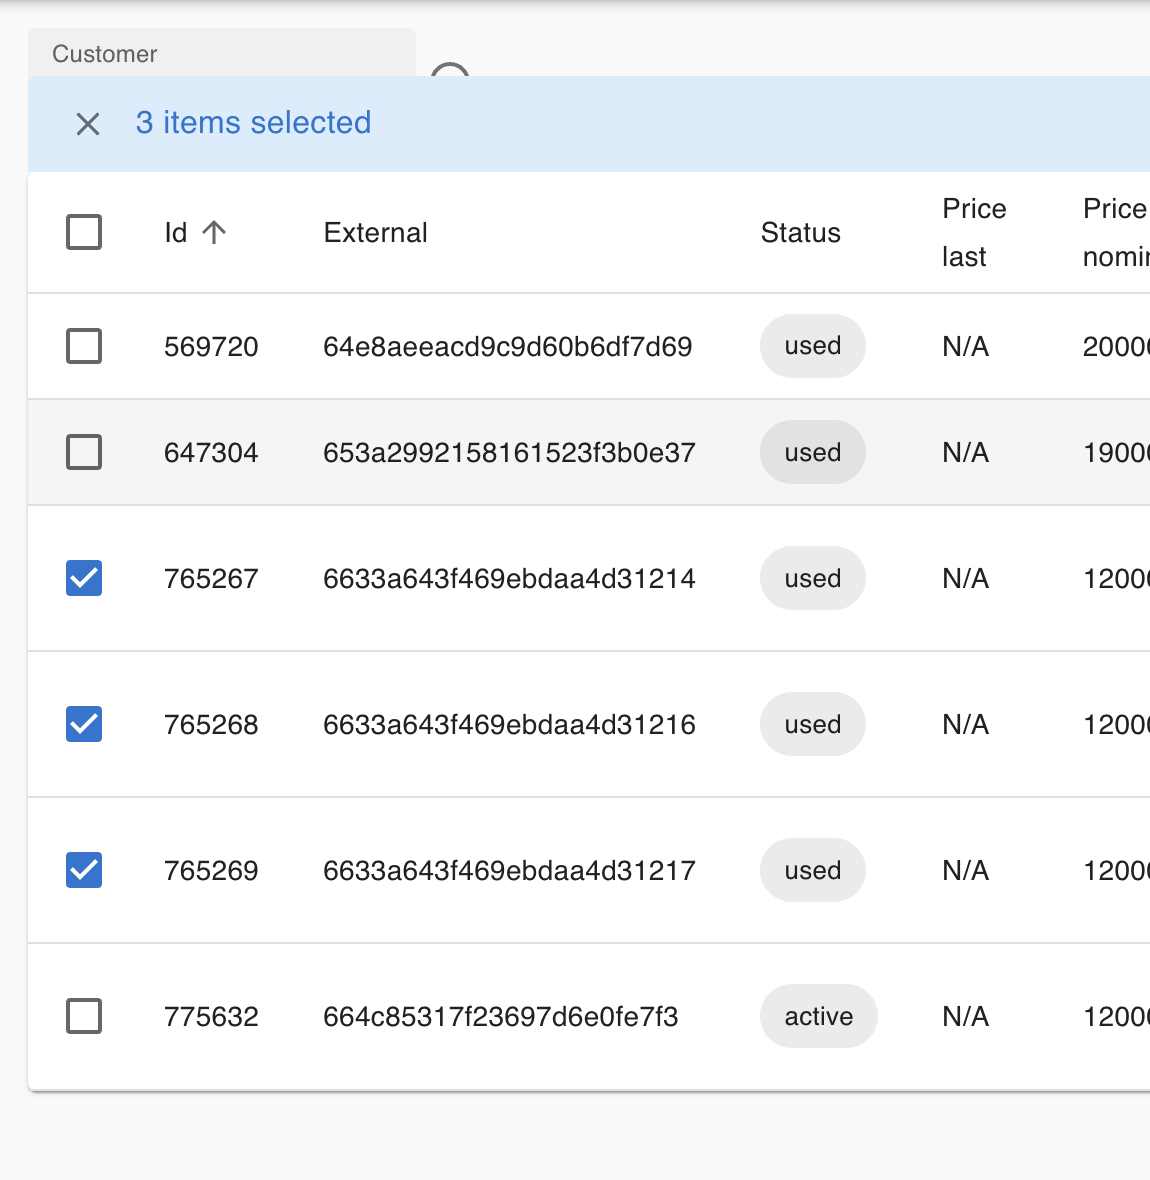Click the Price last column header

click(x=973, y=233)
